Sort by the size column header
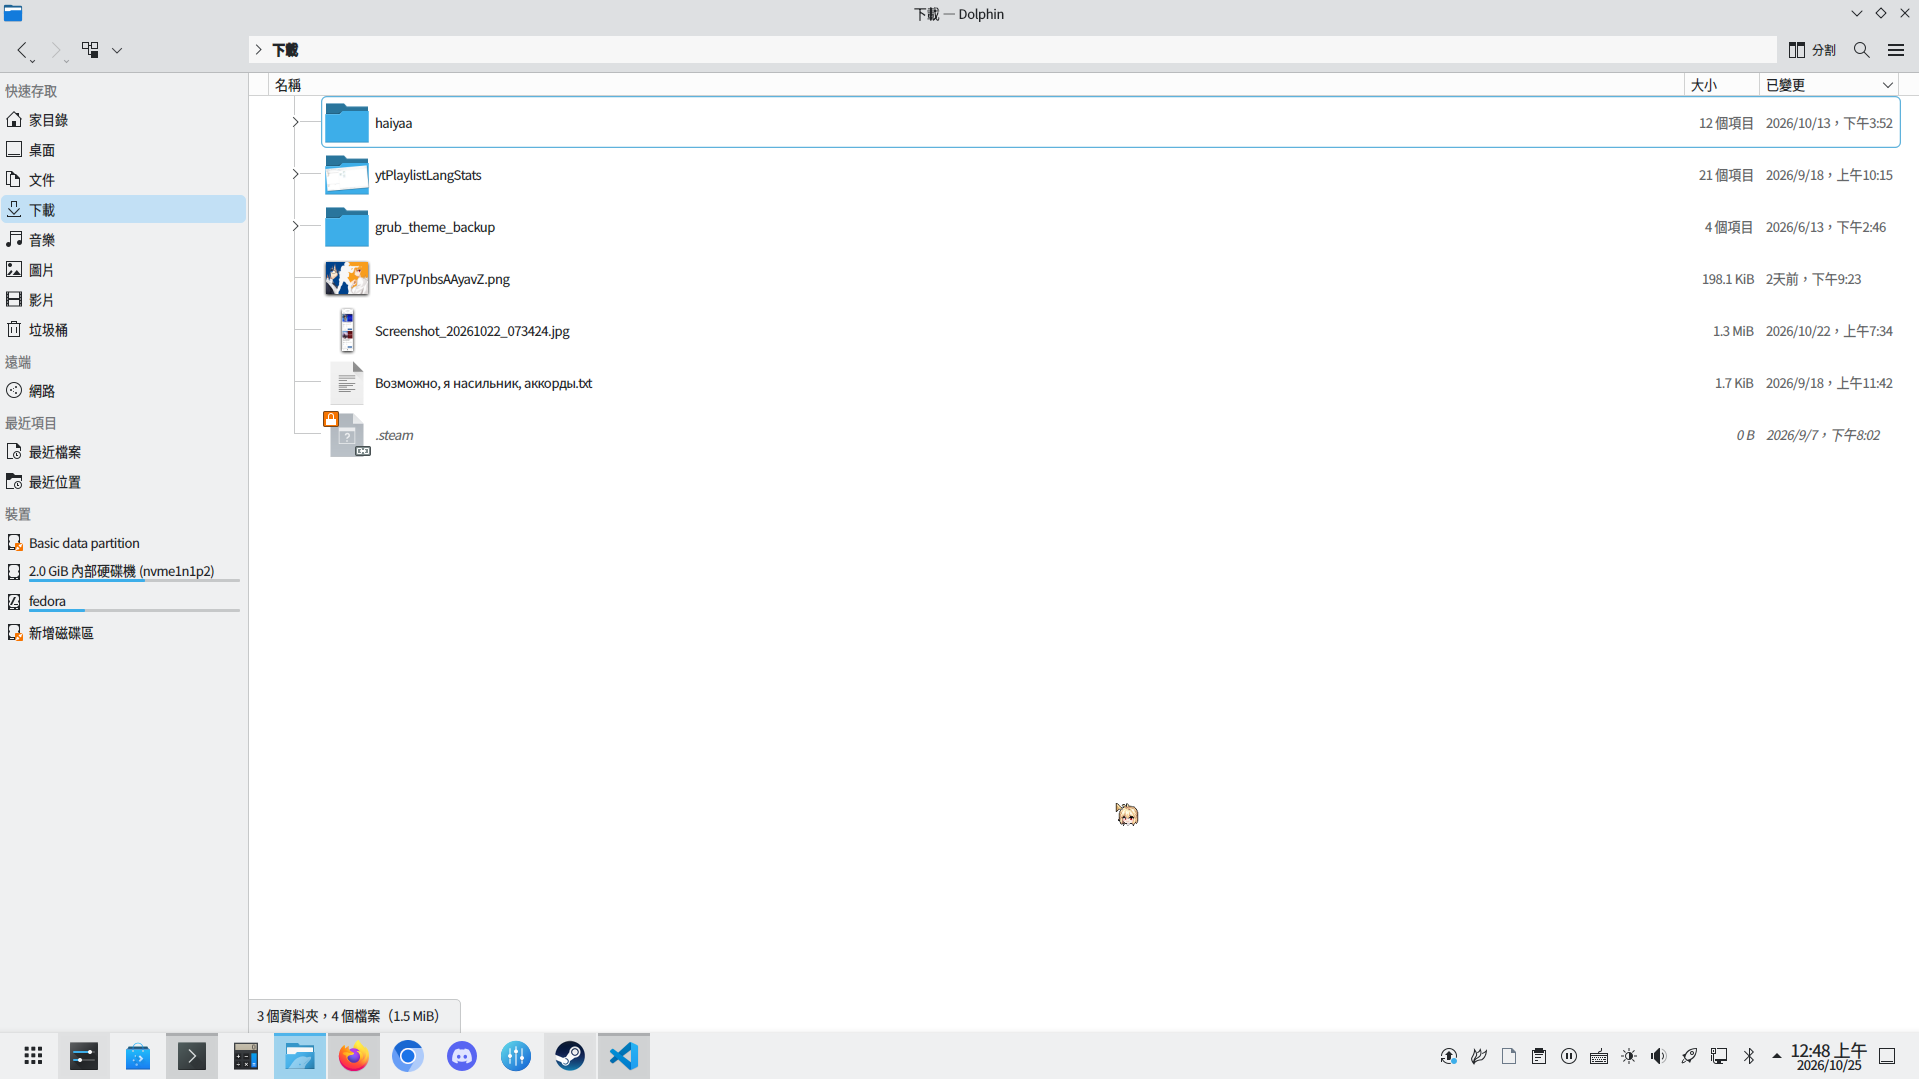 (x=1721, y=85)
